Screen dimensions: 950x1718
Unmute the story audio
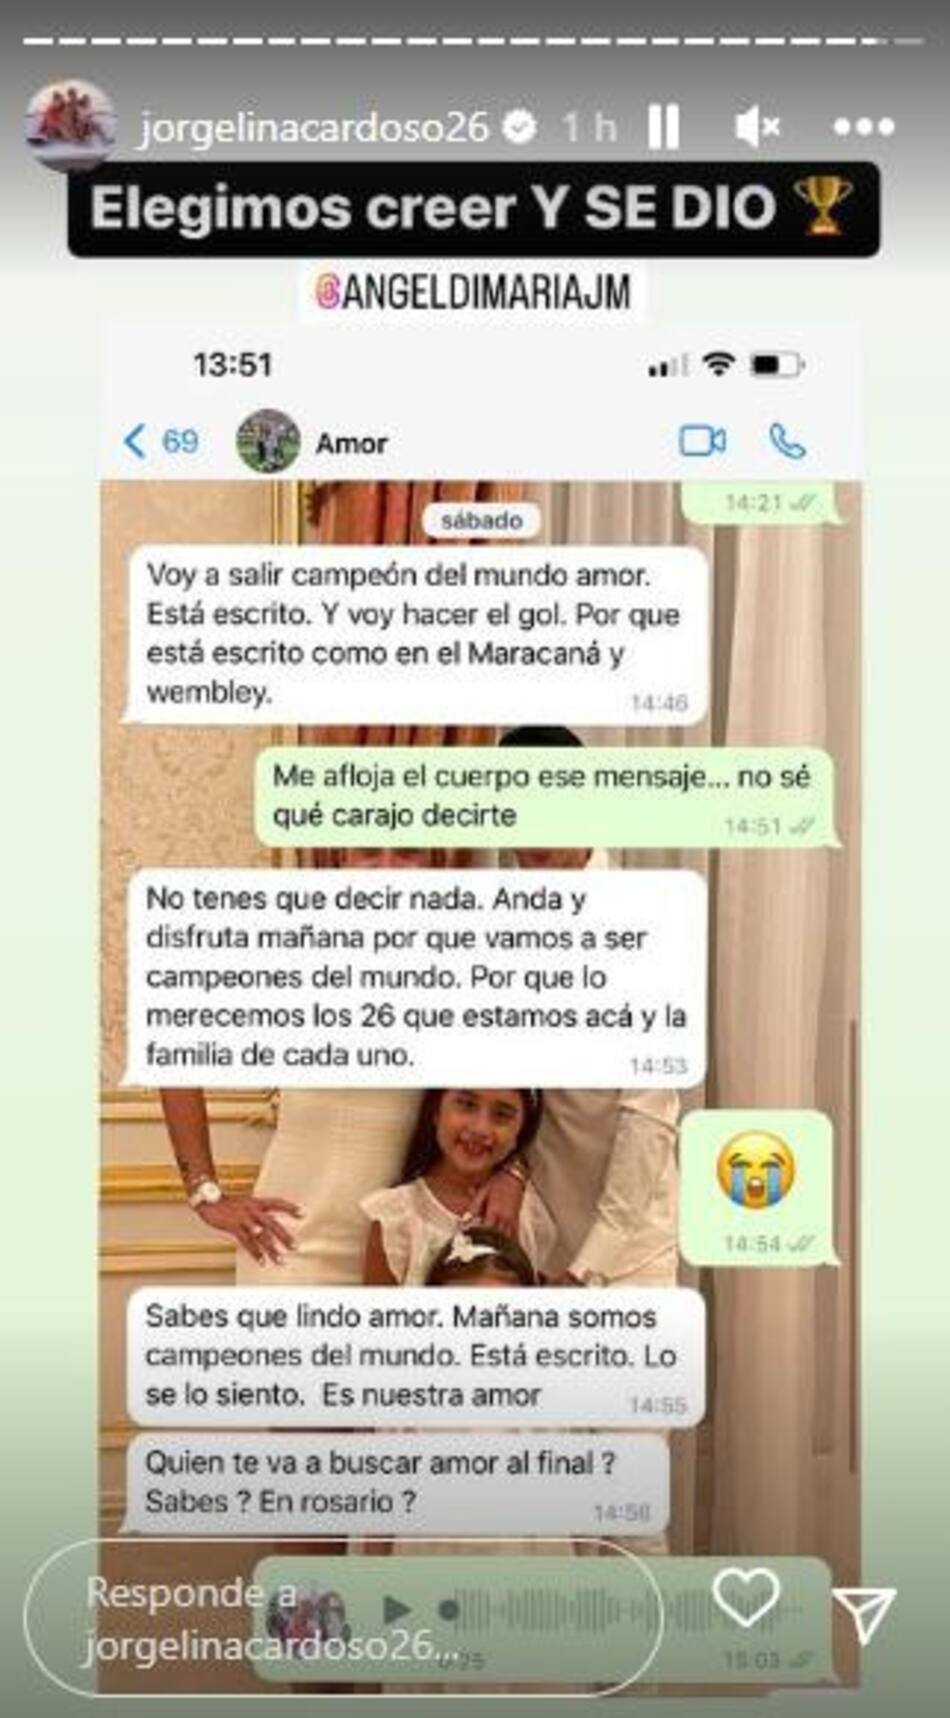[757, 127]
